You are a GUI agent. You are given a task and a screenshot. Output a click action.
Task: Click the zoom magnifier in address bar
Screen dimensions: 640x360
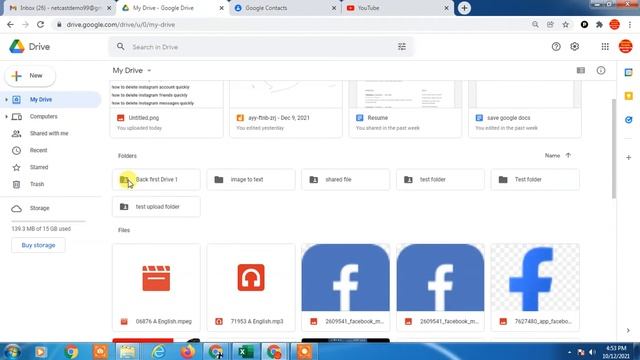tap(535, 24)
